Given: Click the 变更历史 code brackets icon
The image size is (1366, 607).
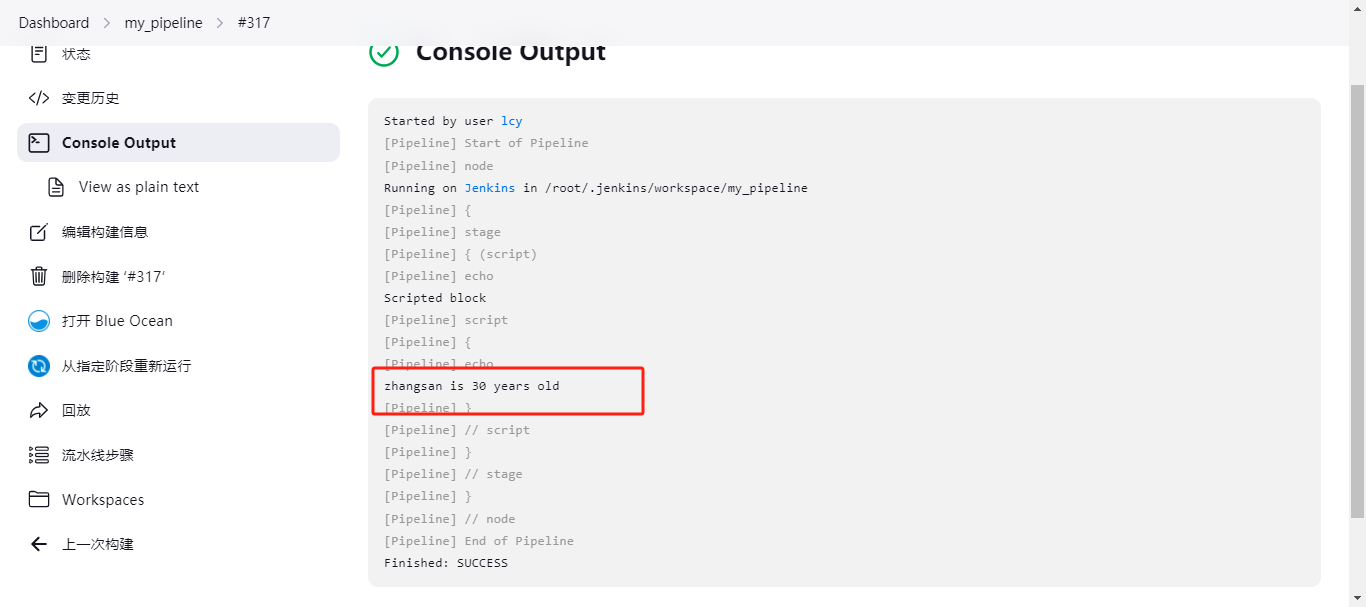Looking at the screenshot, I should [x=39, y=98].
